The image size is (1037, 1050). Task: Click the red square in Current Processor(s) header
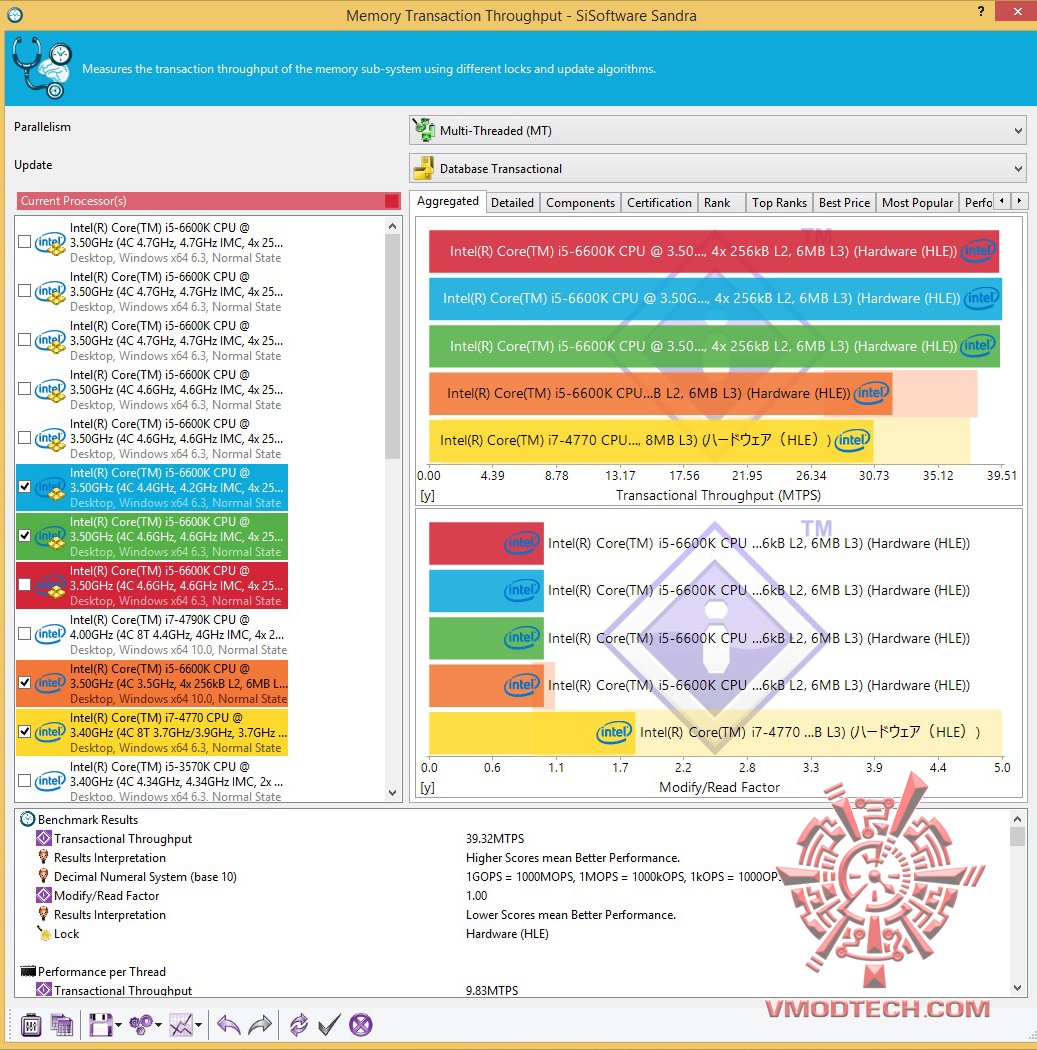(392, 201)
